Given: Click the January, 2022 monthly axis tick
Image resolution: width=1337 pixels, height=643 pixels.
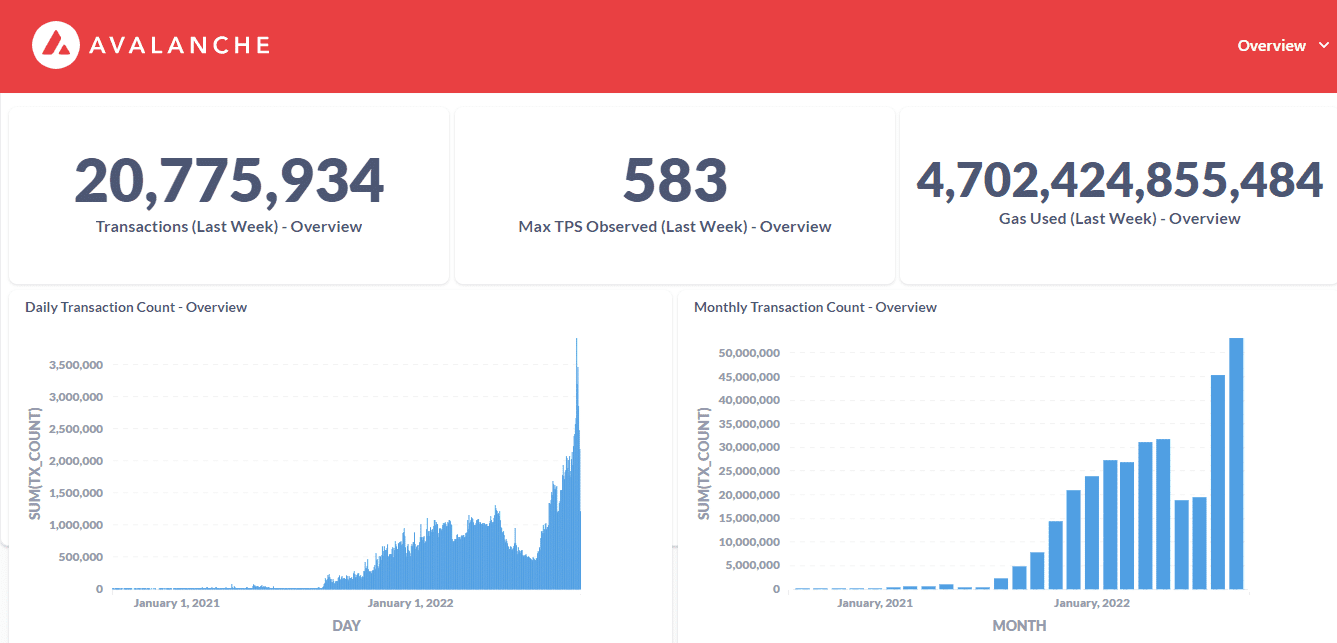Looking at the screenshot, I should click(x=1092, y=603).
